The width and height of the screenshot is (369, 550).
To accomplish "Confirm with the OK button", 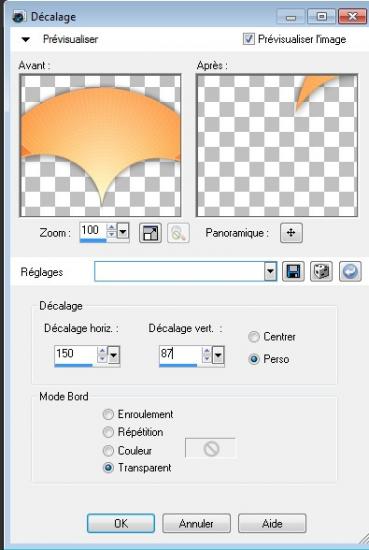I will click(121, 523).
